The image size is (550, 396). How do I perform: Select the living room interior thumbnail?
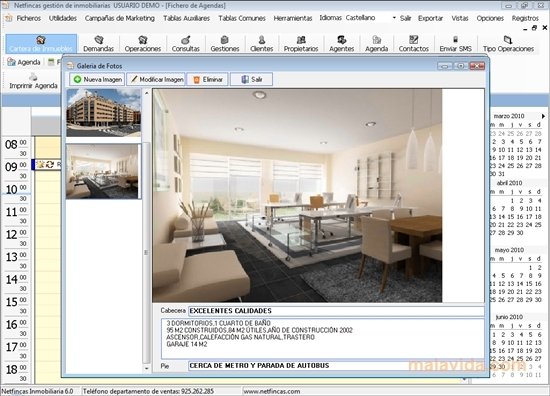[103, 172]
